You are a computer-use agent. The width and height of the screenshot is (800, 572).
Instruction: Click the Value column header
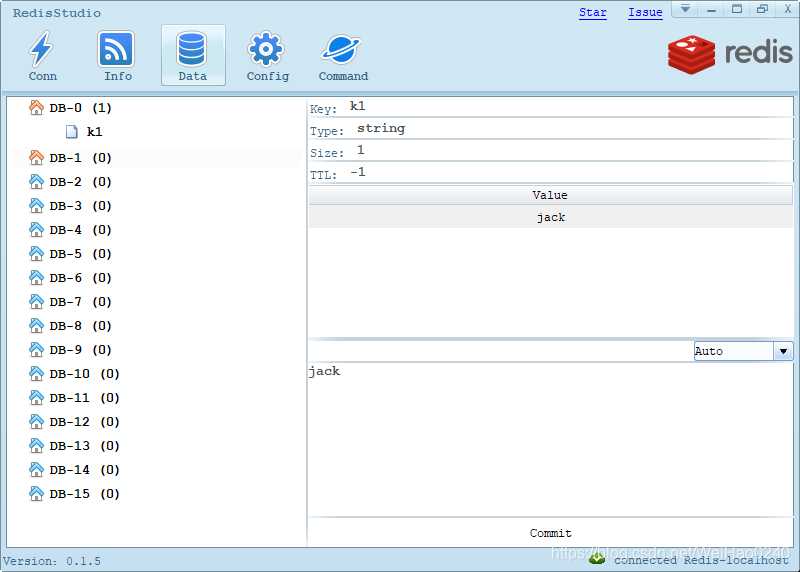(550, 195)
